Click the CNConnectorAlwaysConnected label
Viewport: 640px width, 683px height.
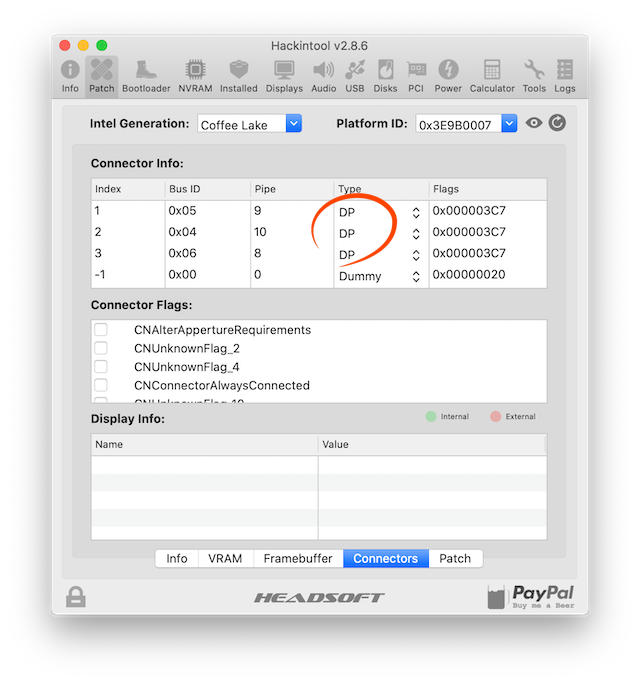[222, 385]
